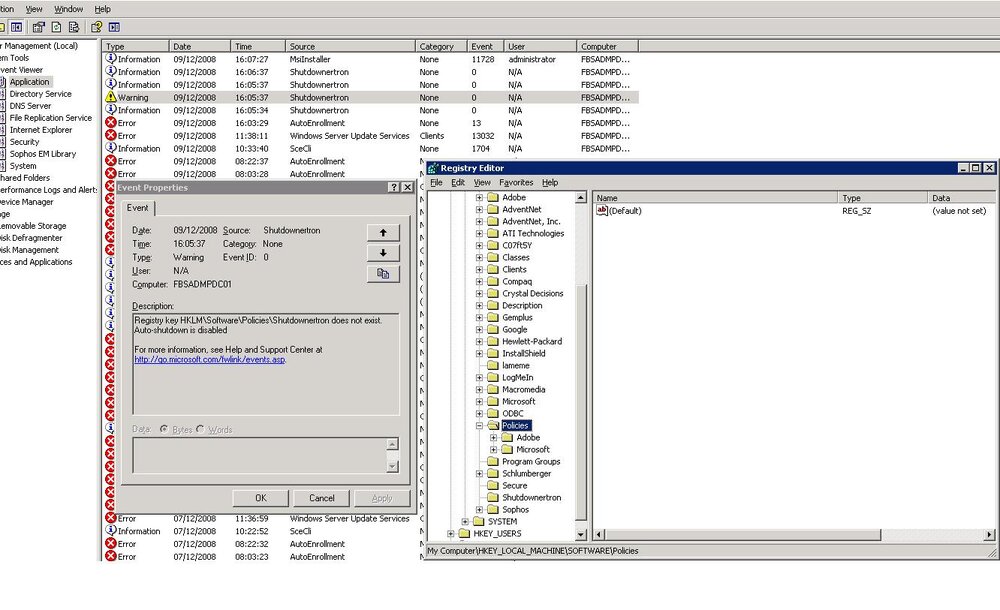Image resolution: width=1000 pixels, height=610 pixels.
Task: Expand the Microsoft key under Policies
Action: pos(493,449)
